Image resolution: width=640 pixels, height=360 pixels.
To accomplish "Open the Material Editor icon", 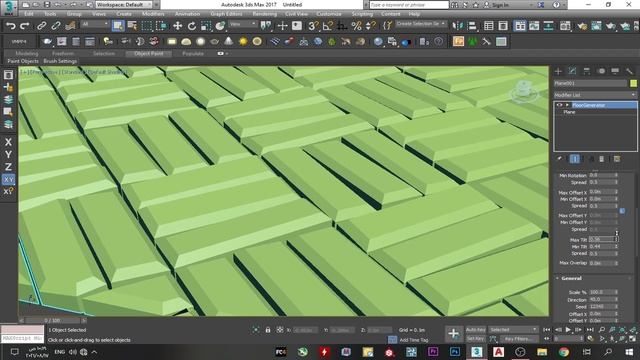I will (x=565, y=26).
